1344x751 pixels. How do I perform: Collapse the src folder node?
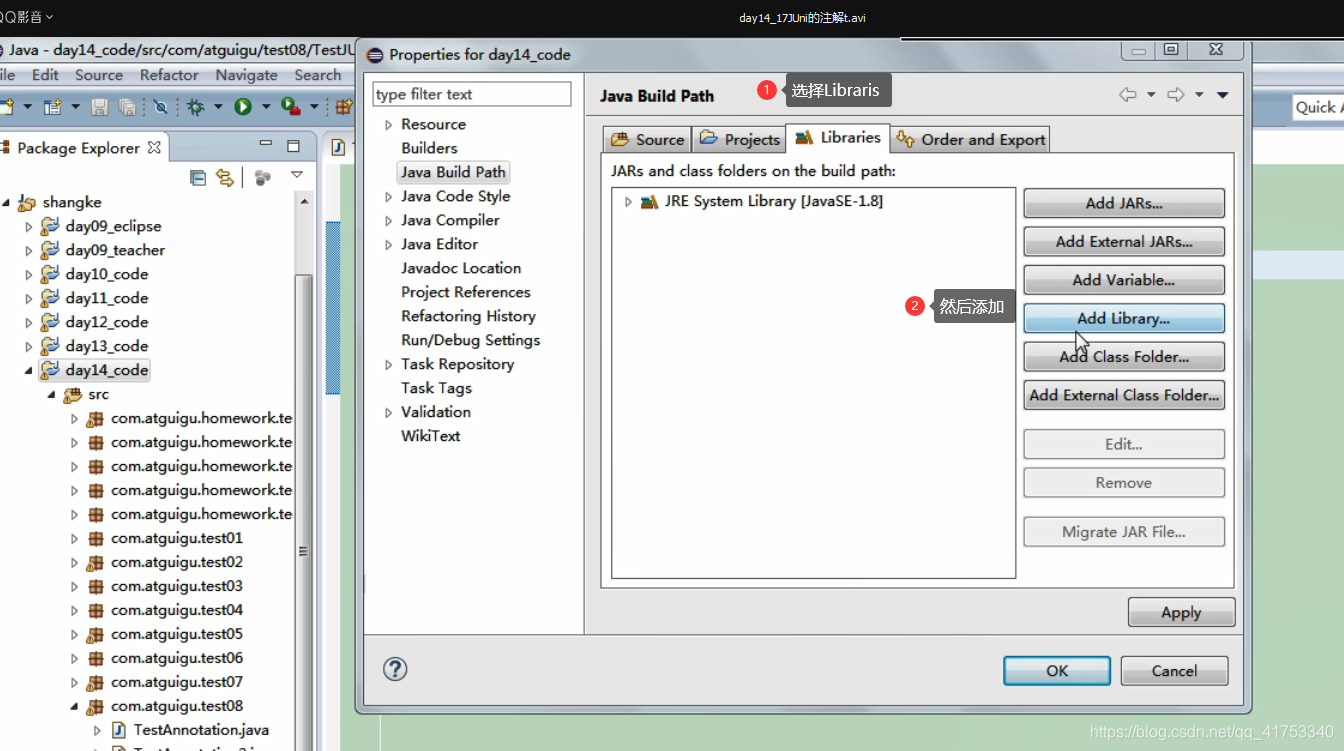(x=52, y=395)
